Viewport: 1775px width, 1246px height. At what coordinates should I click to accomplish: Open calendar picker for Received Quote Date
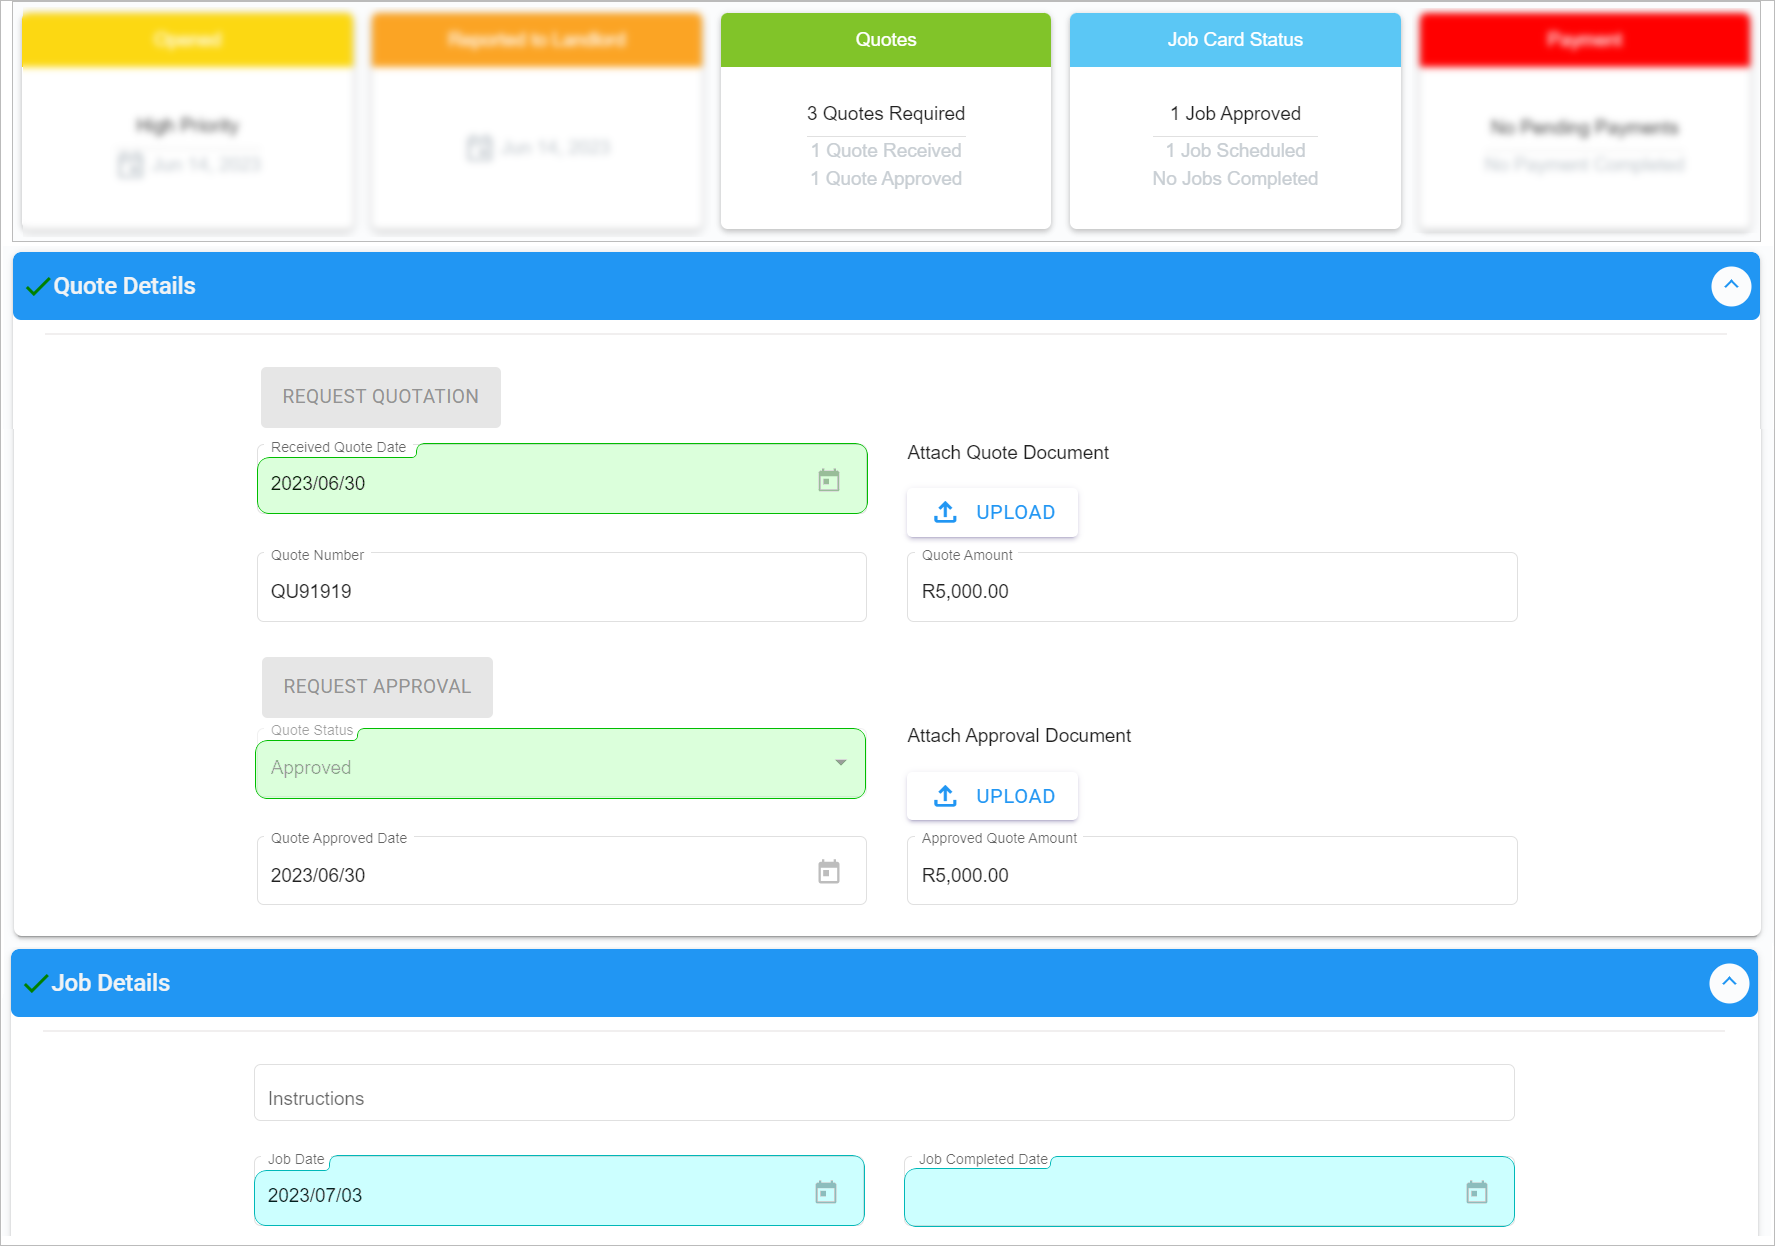[x=829, y=480]
